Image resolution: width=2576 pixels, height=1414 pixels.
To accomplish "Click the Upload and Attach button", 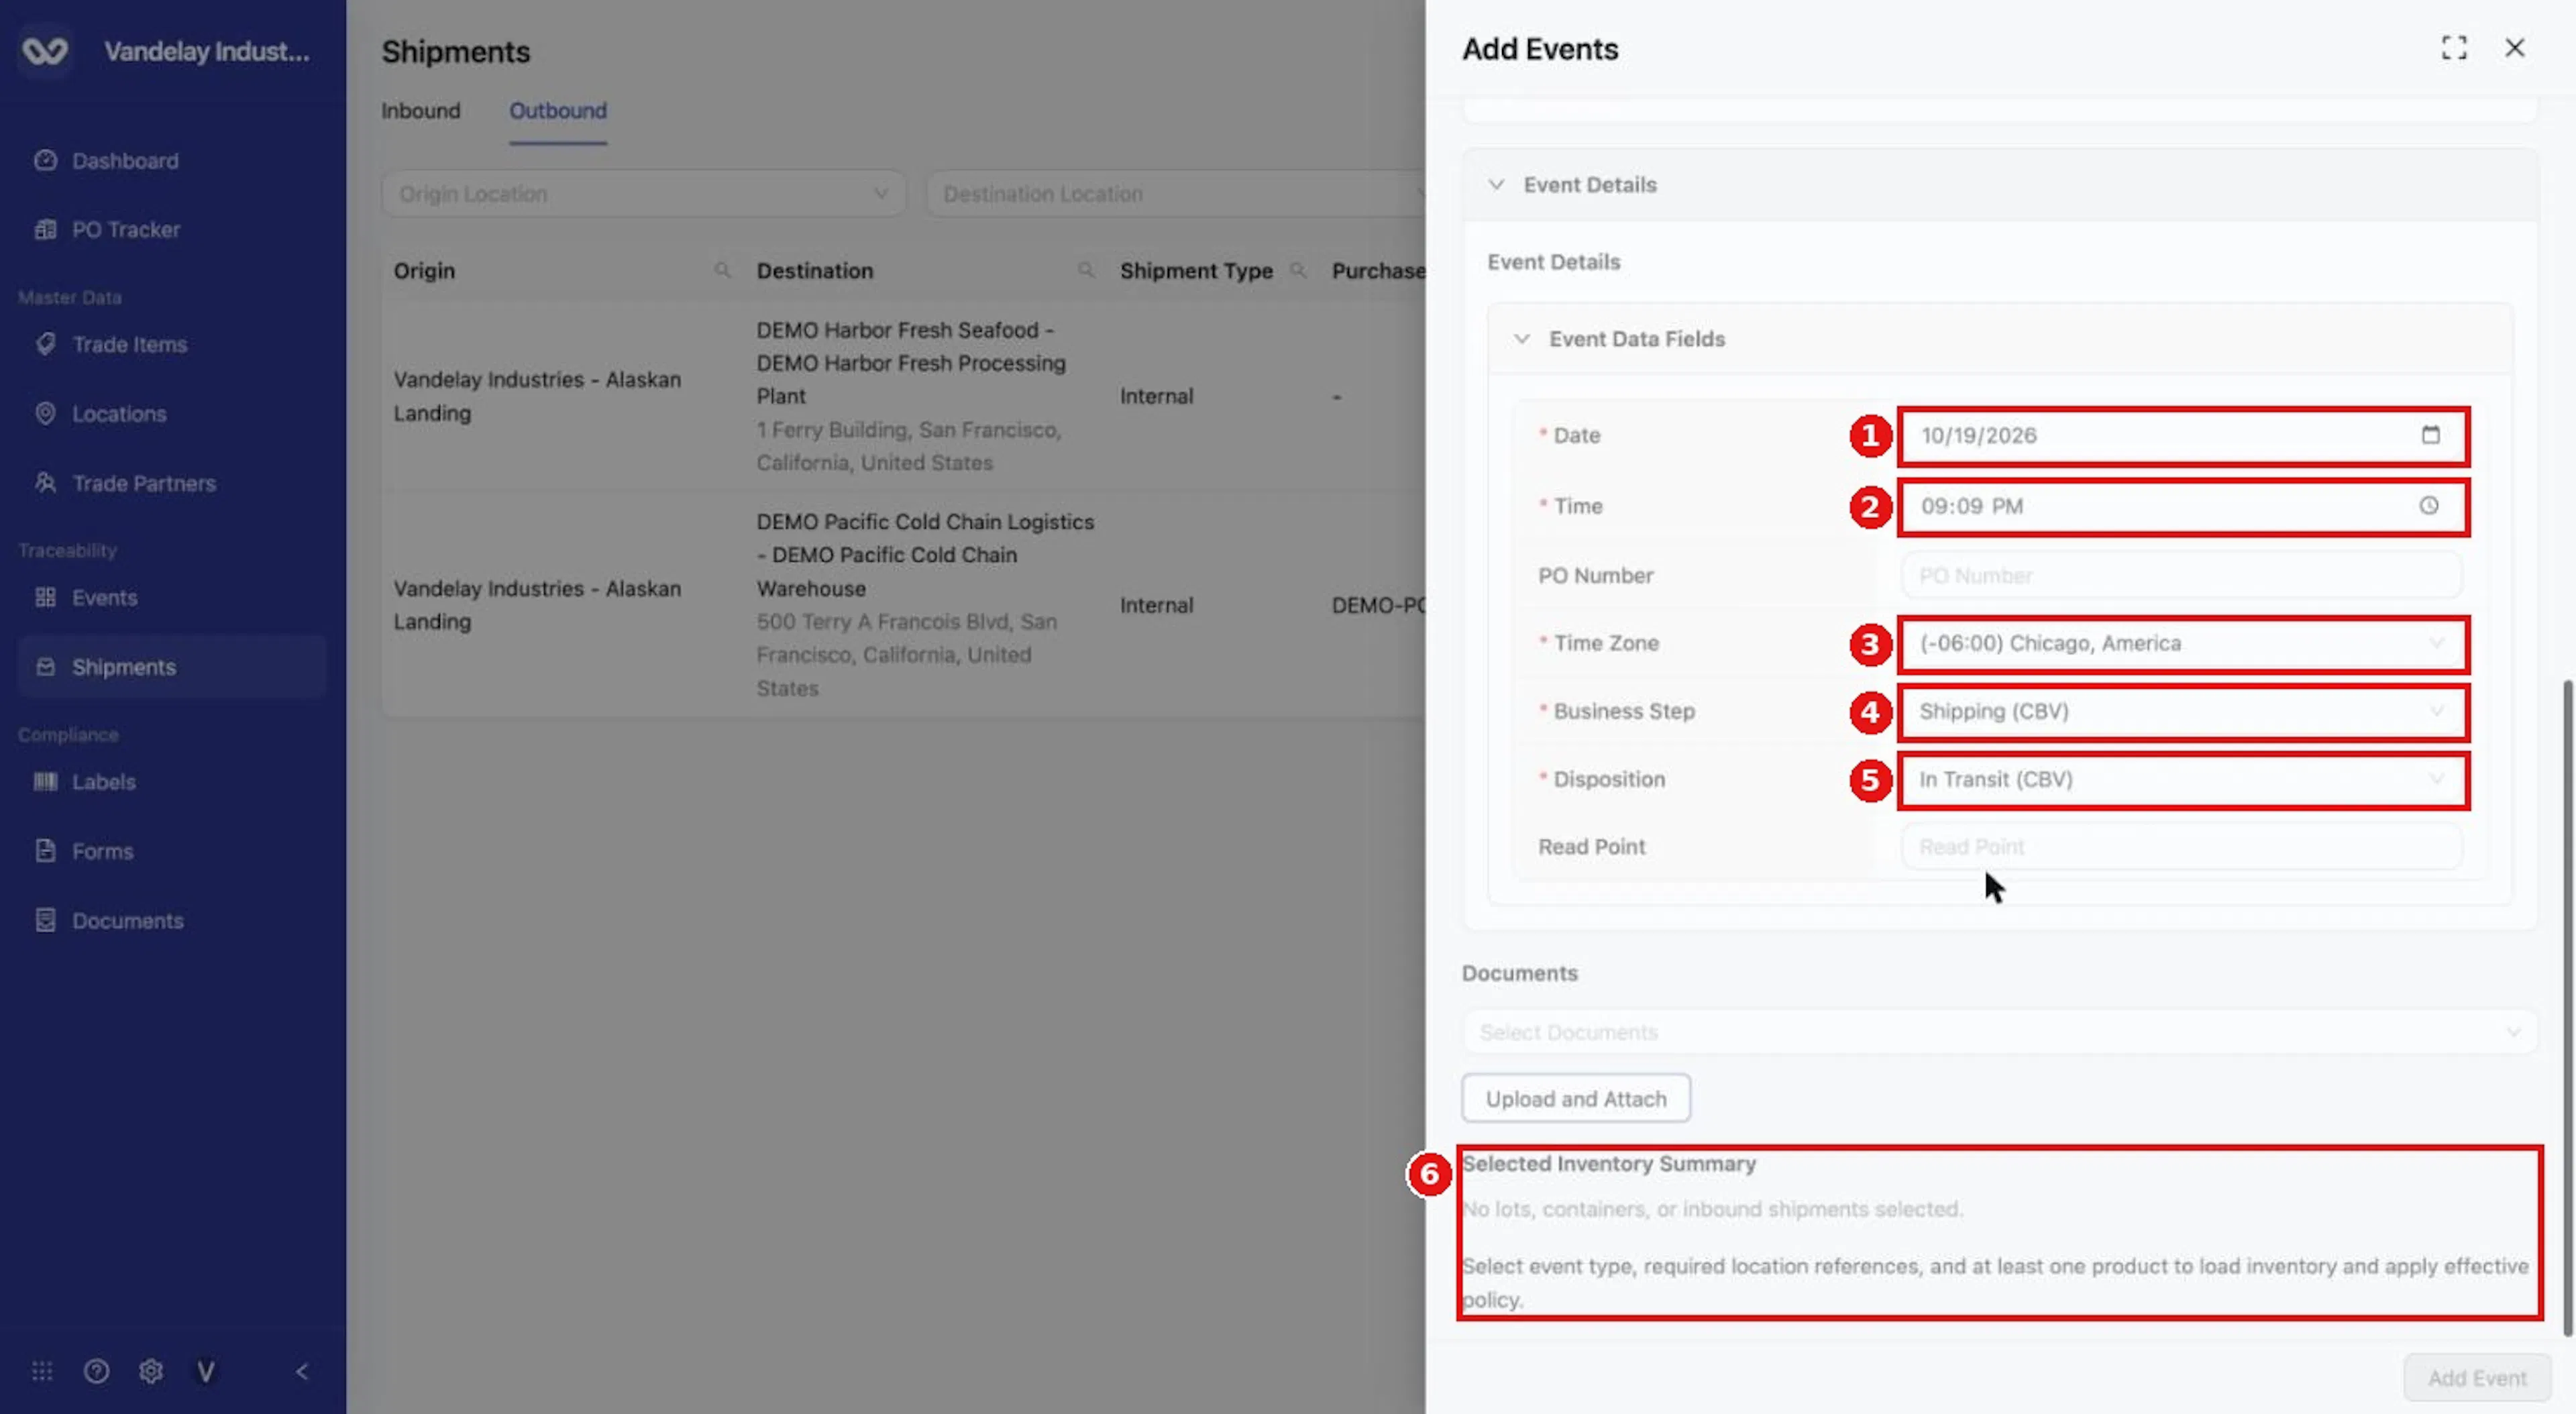I will pos(1576,1098).
